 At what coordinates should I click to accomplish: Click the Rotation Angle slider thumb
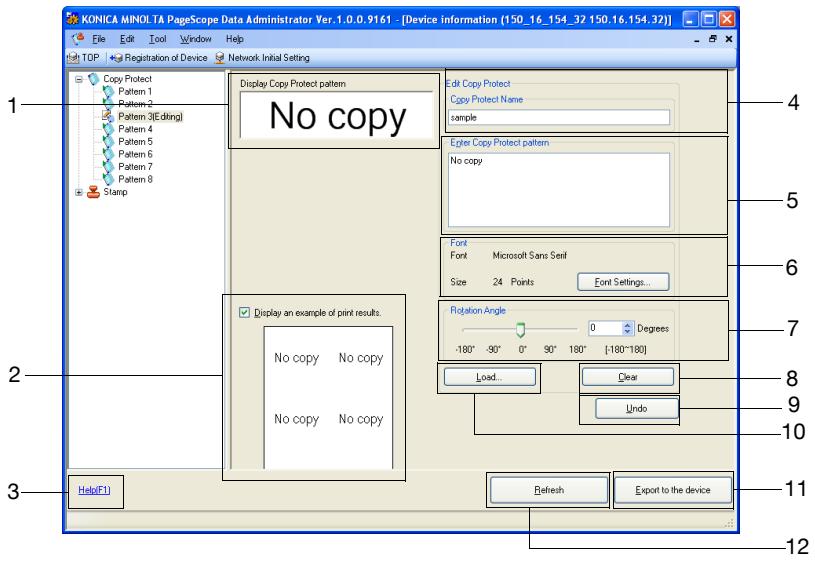click(520, 330)
